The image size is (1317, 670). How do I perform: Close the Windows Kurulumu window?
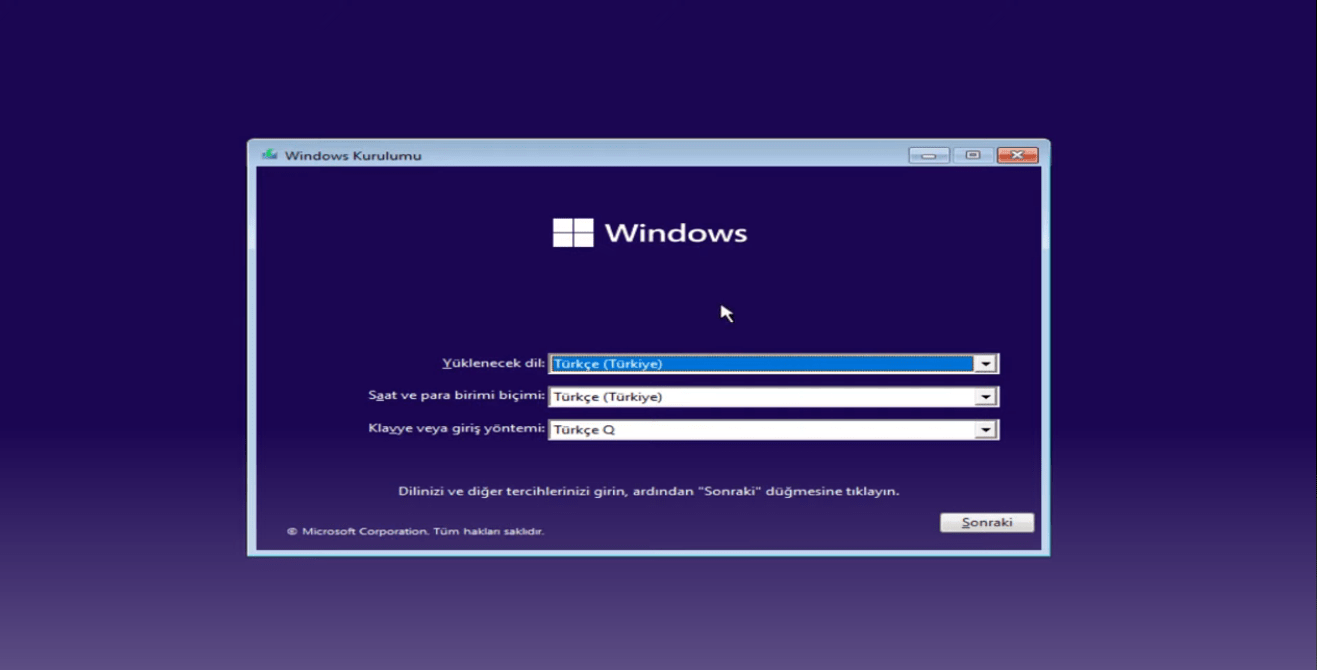coord(1017,155)
